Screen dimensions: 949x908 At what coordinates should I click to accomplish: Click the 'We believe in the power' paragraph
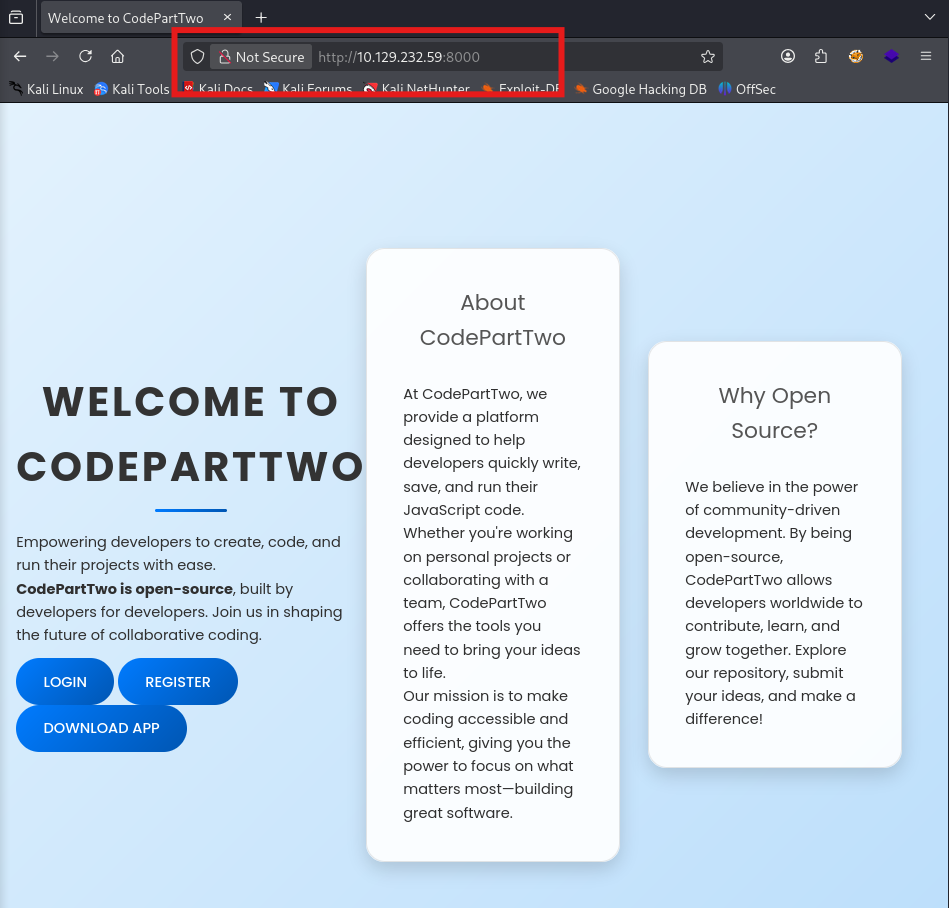coord(773,602)
